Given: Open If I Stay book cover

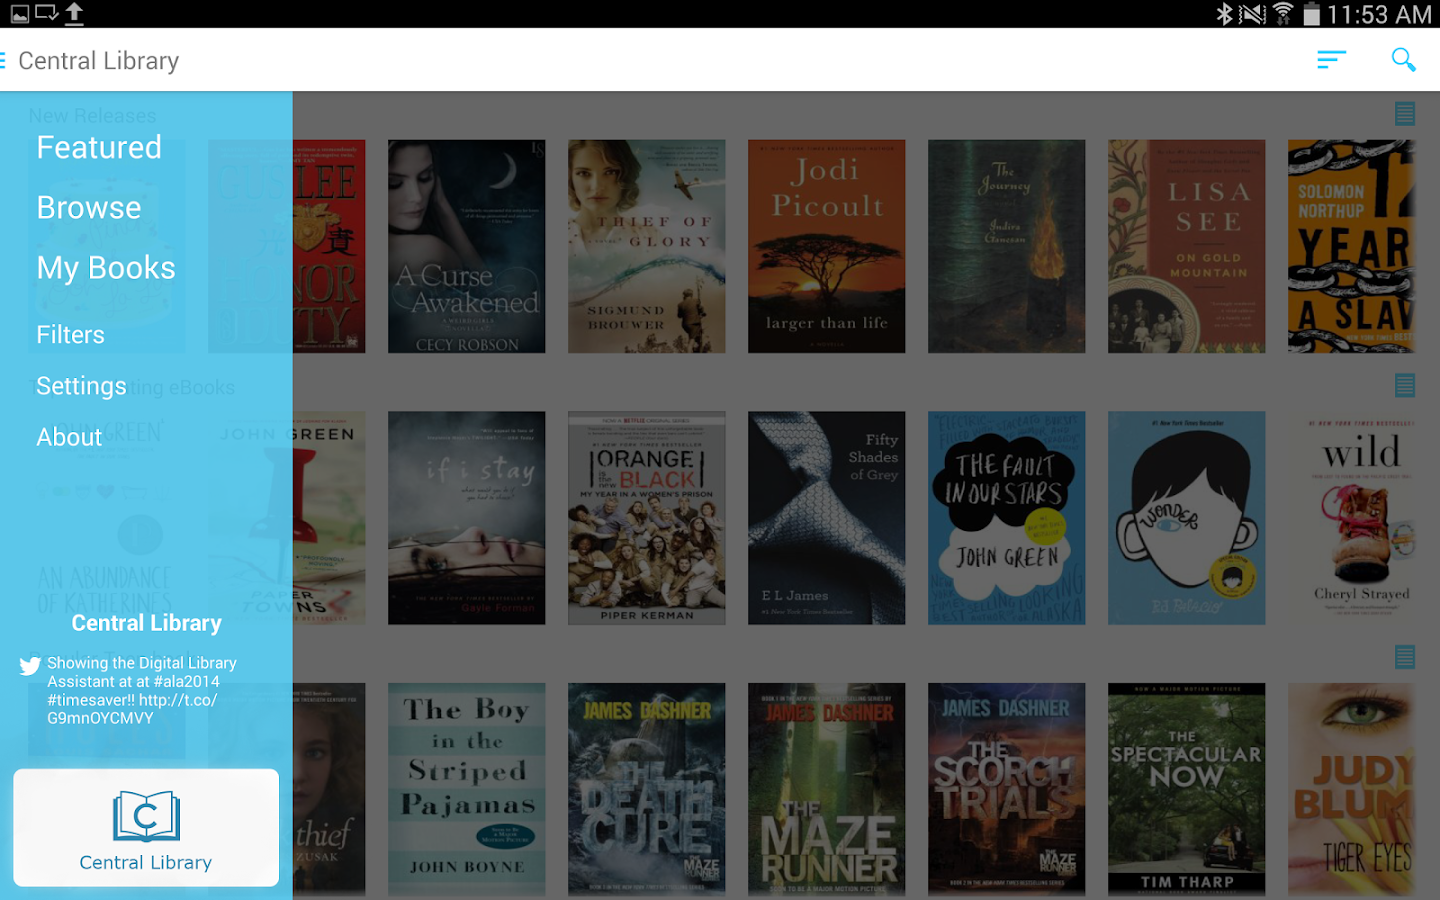Looking at the screenshot, I should (x=467, y=518).
